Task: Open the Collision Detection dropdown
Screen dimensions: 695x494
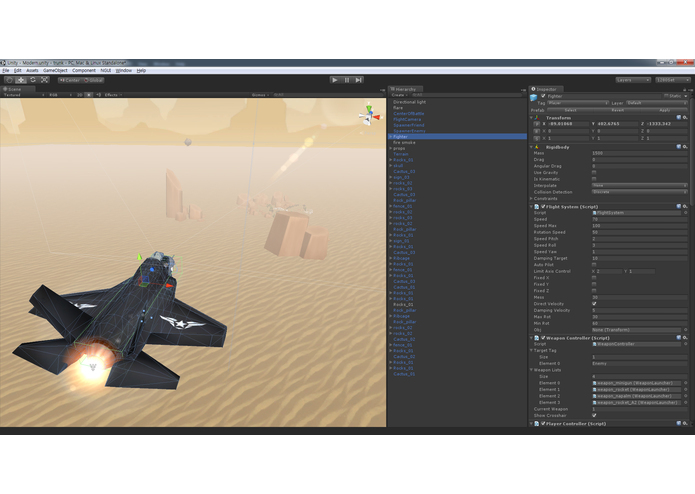Action: [x=640, y=192]
